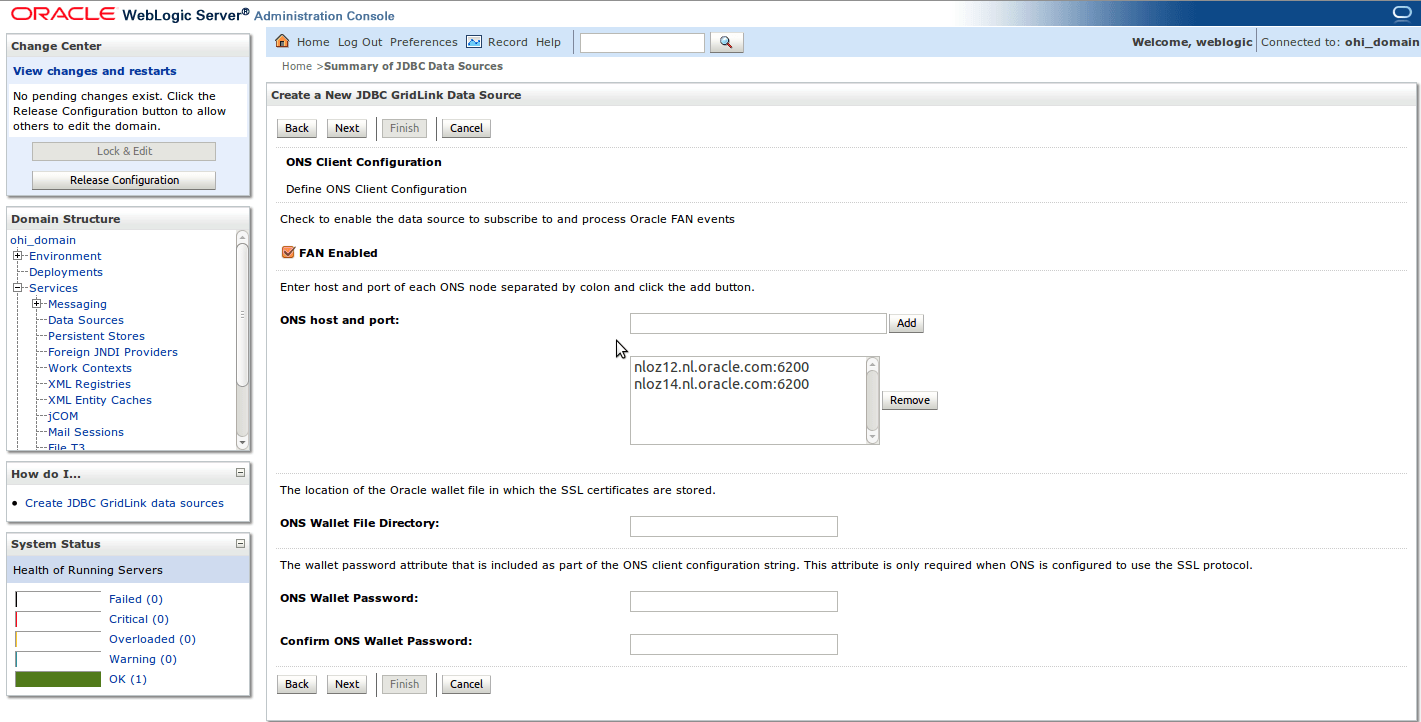Open XML Entity Caches tree item

[100, 400]
